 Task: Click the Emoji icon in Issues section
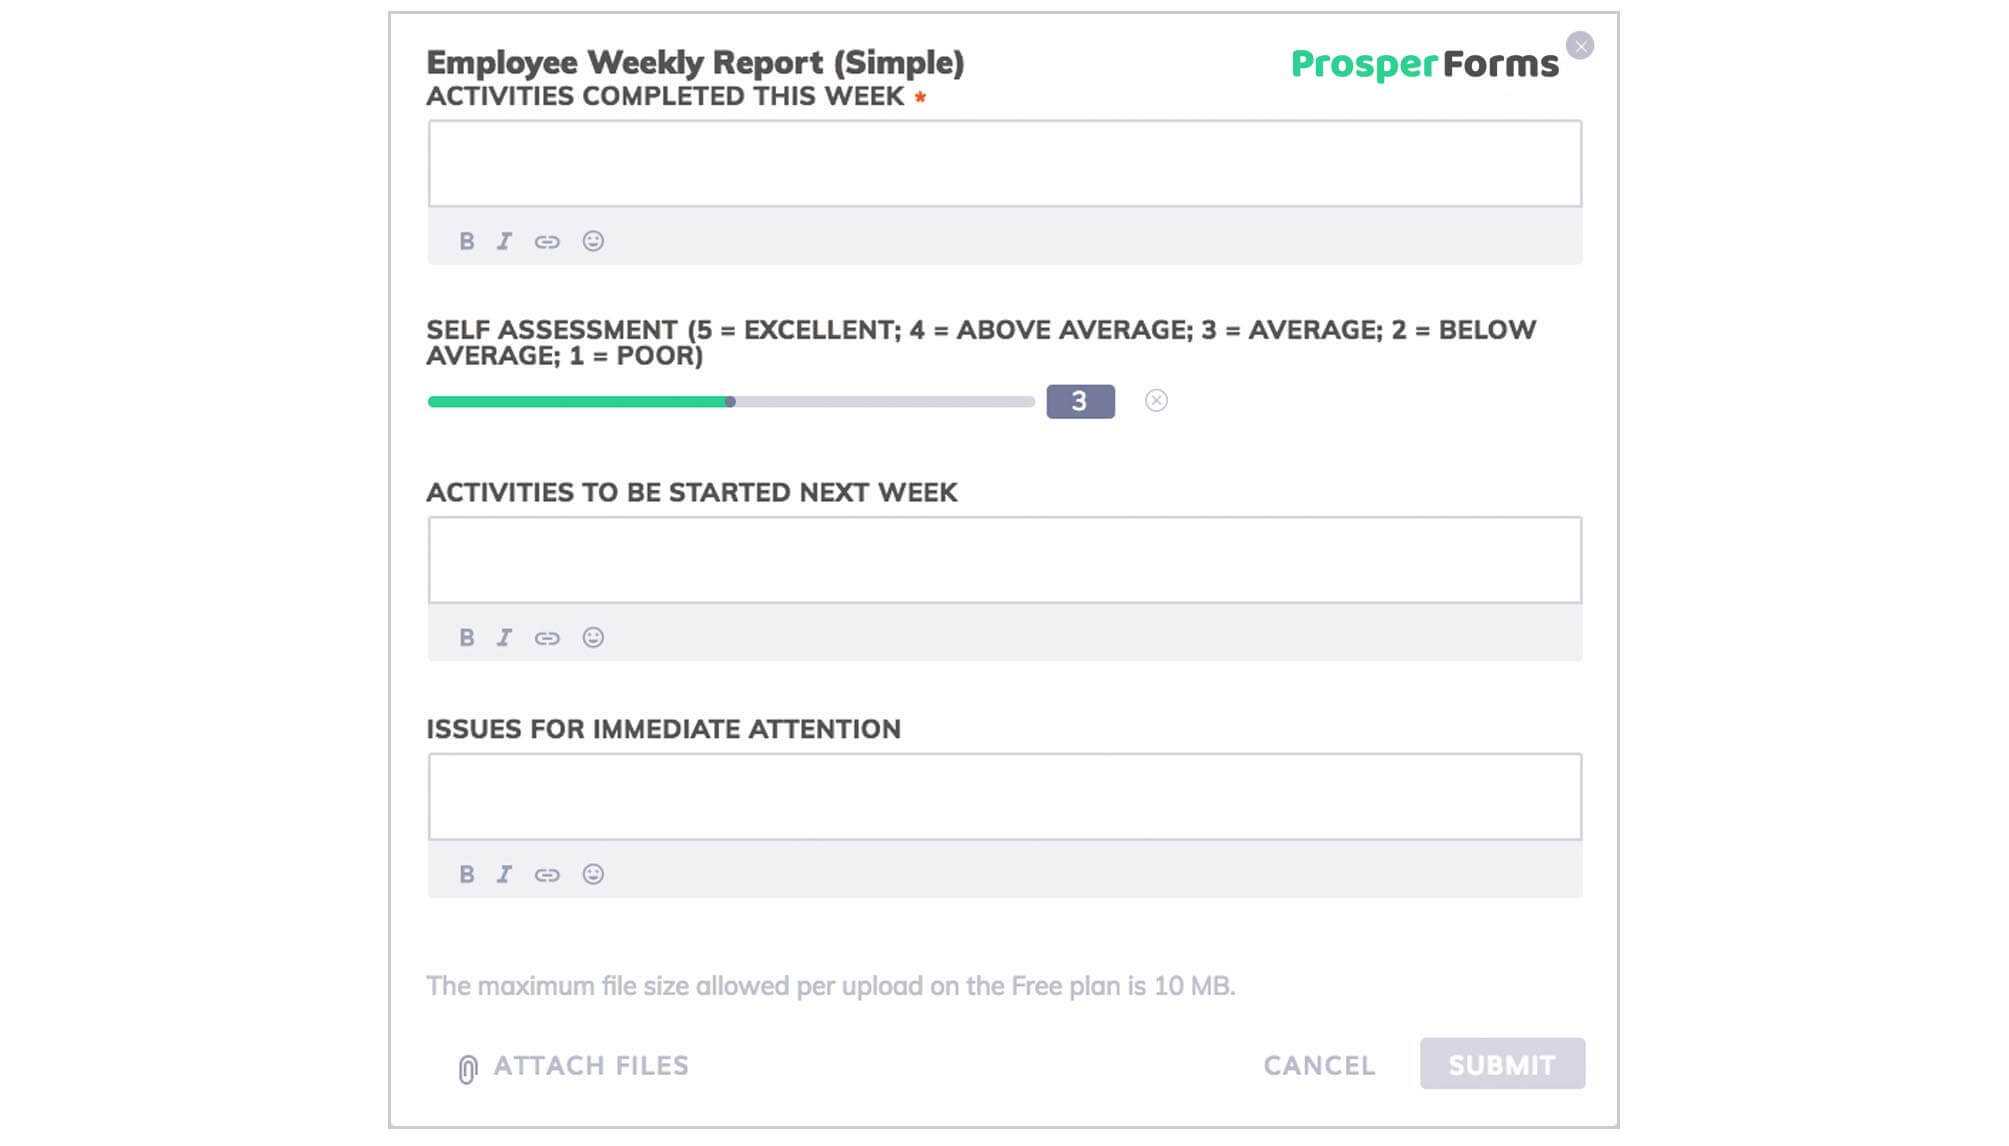(x=592, y=874)
